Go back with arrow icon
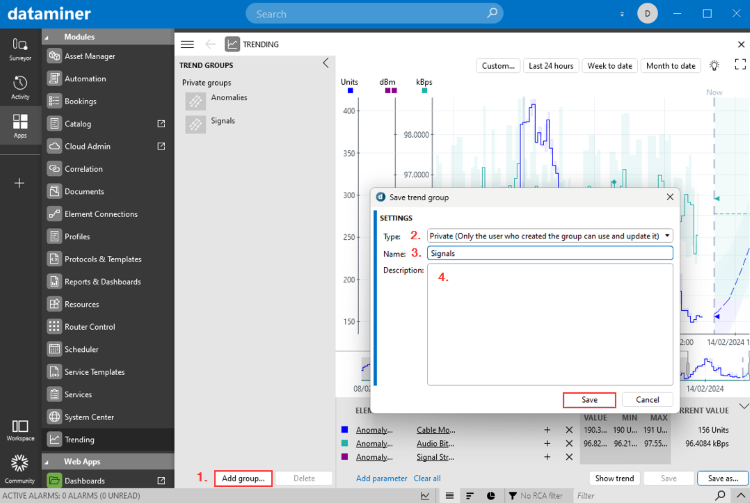Screen dimensions: 750x503 [x=210, y=44]
